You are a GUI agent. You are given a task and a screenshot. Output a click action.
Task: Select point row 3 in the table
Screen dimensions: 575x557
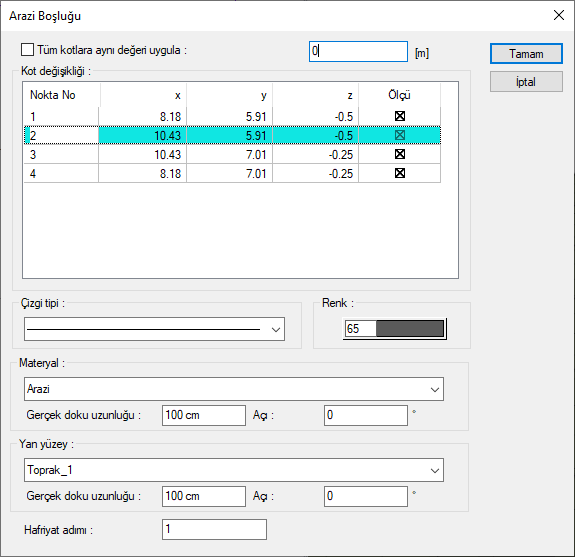(x=232, y=154)
